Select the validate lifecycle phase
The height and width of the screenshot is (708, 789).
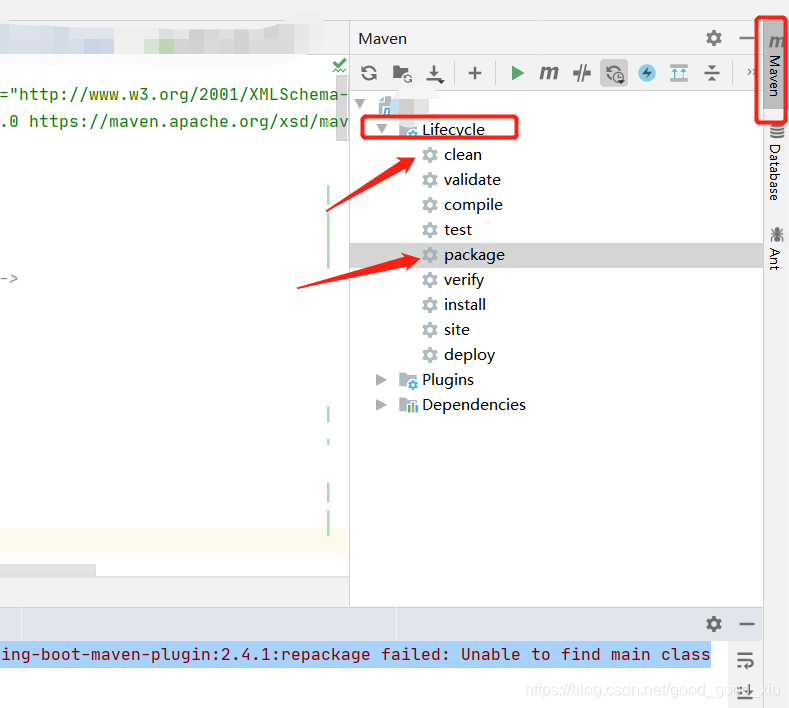click(472, 180)
